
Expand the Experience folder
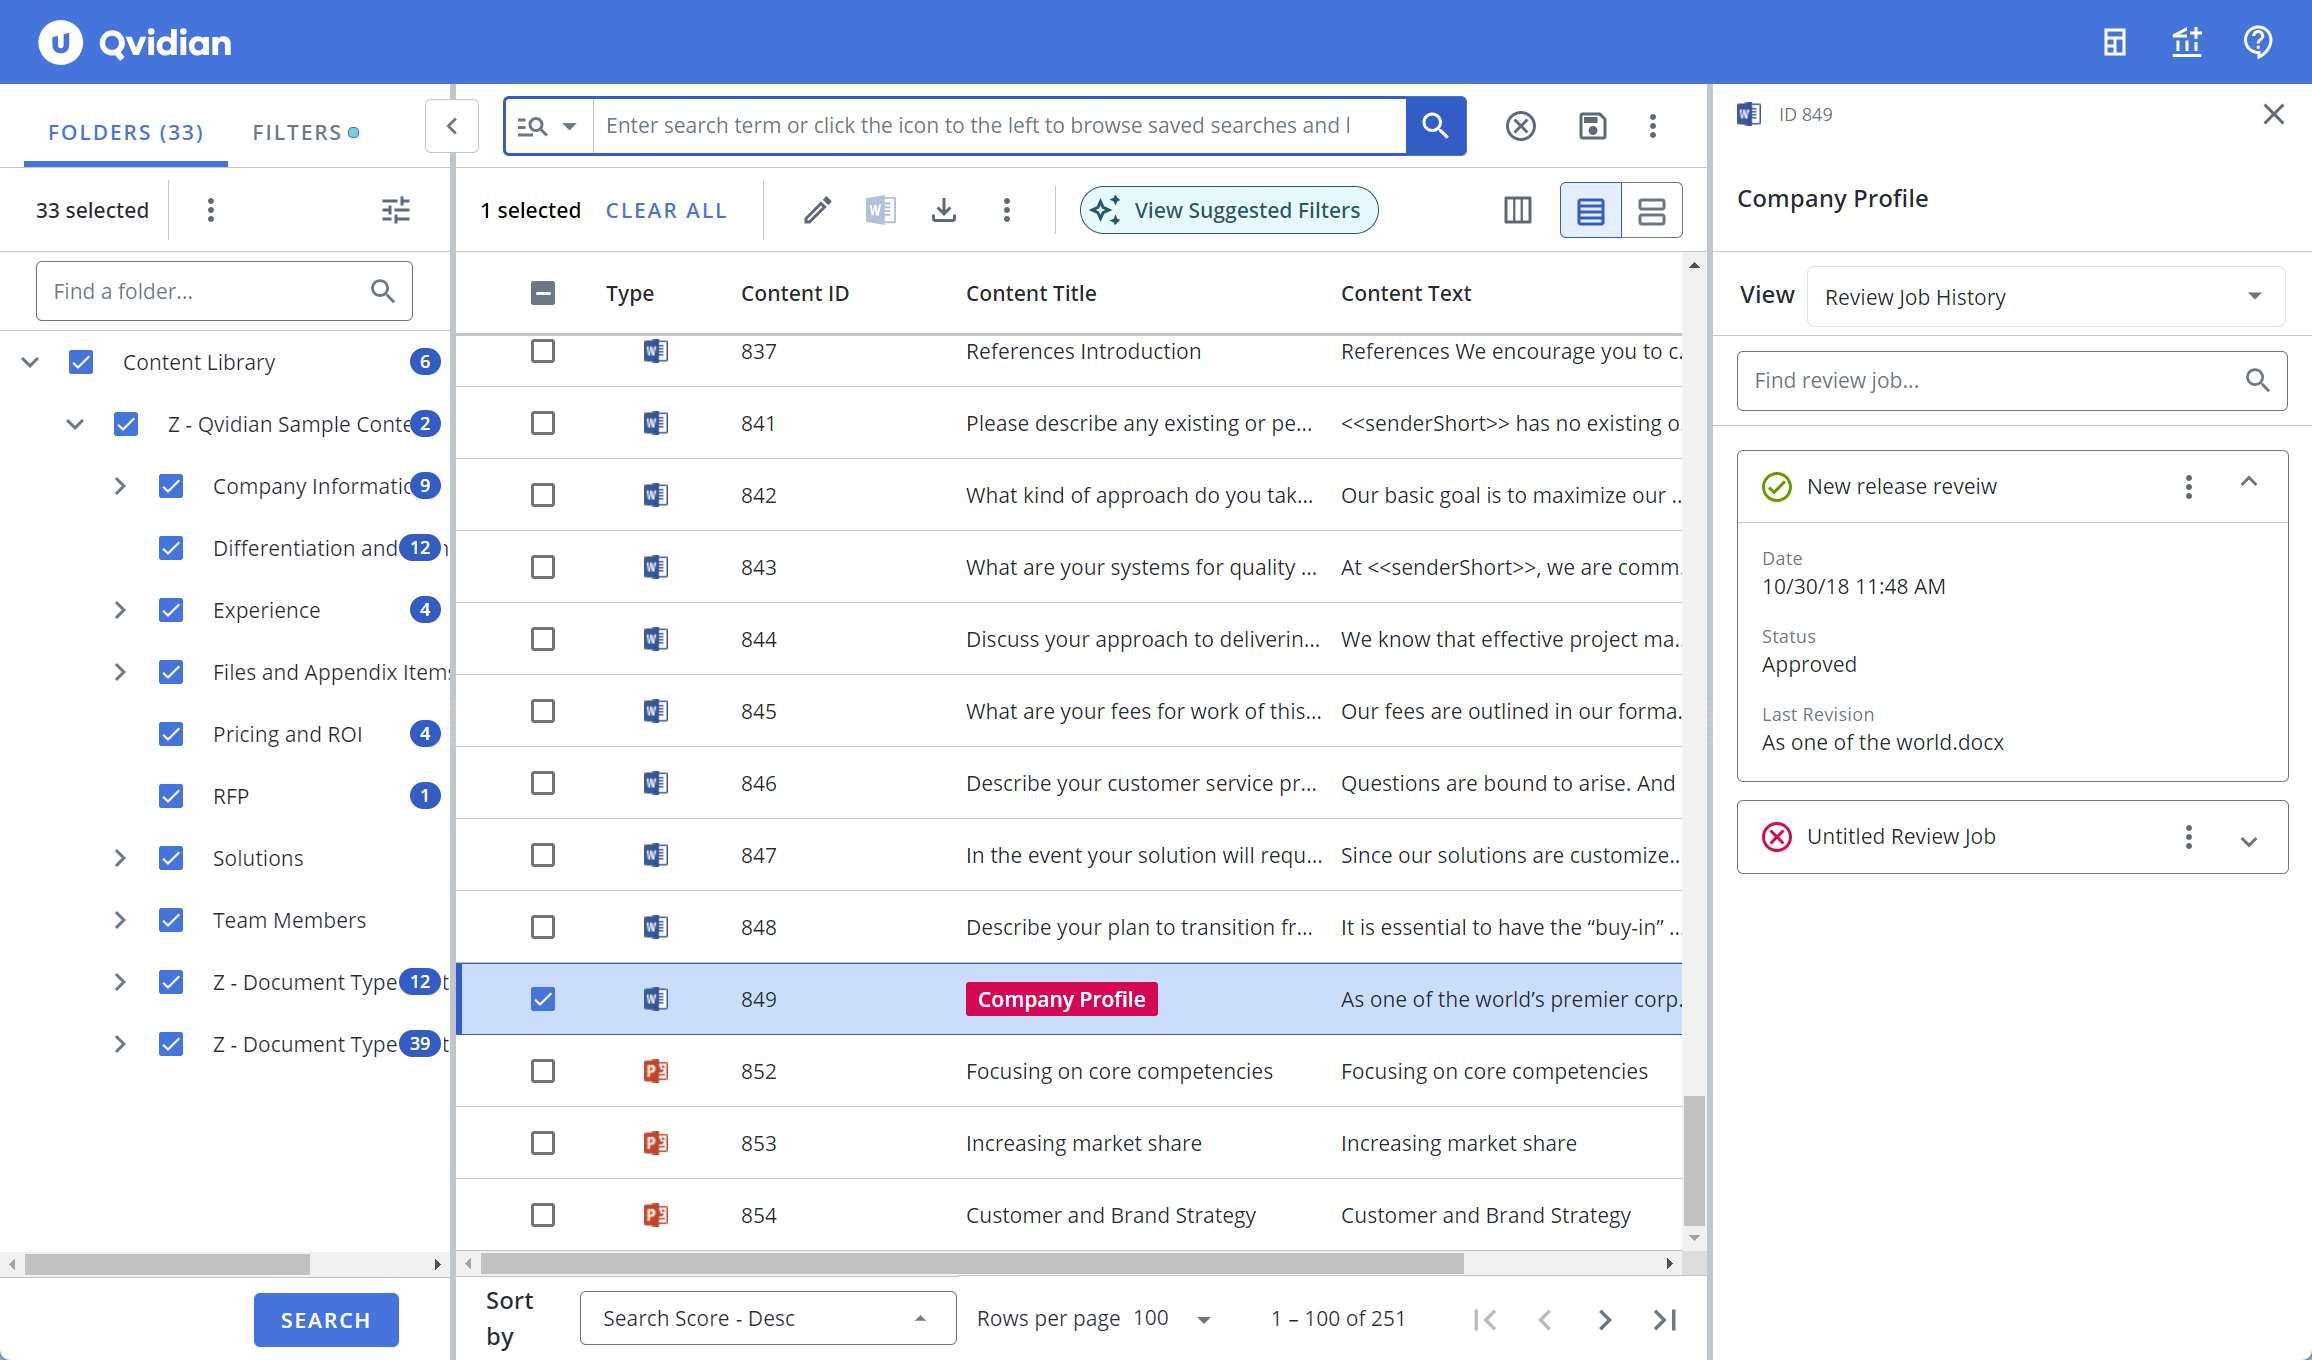click(120, 610)
